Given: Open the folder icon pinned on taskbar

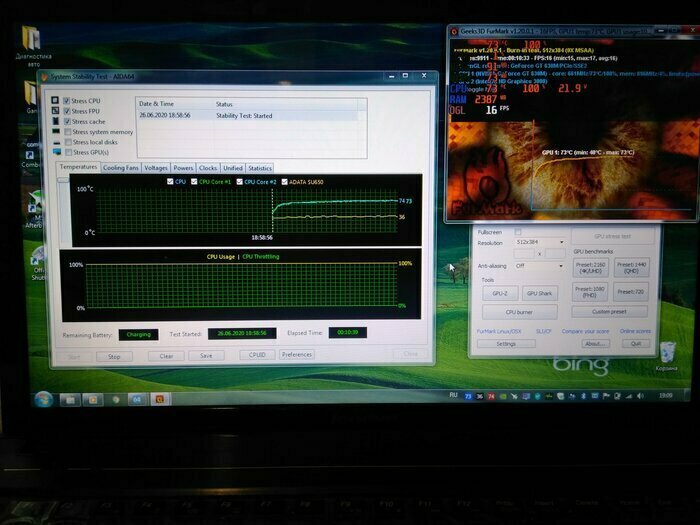Looking at the screenshot, I should (70, 400).
